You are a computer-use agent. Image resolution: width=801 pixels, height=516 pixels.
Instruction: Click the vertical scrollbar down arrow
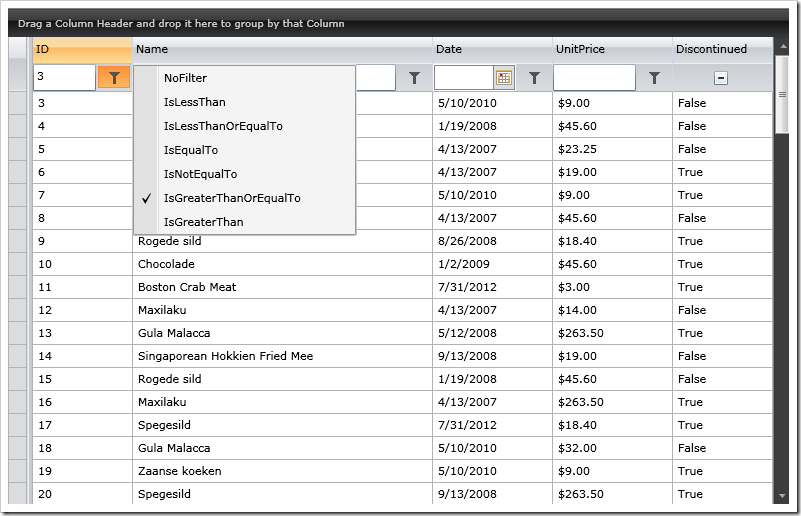point(781,496)
